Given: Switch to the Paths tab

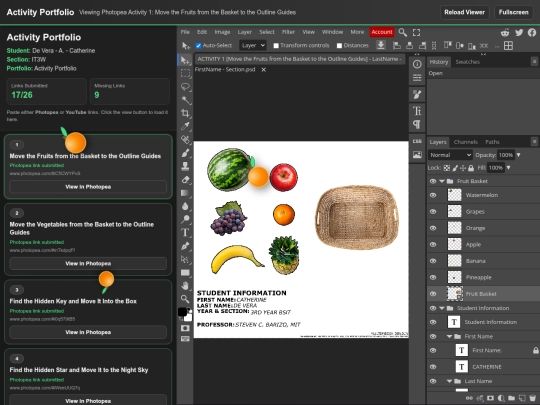Looking at the screenshot, I should tap(492, 142).
